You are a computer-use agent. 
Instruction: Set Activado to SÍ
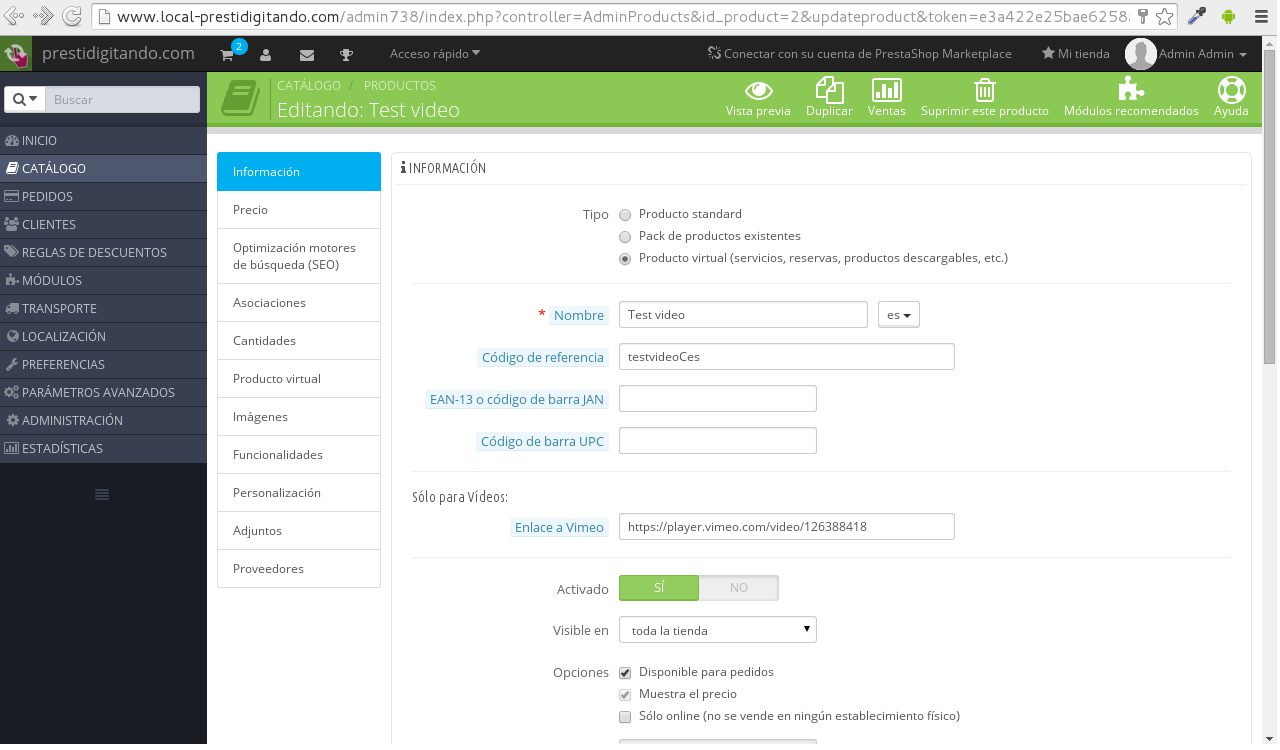(x=659, y=588)
